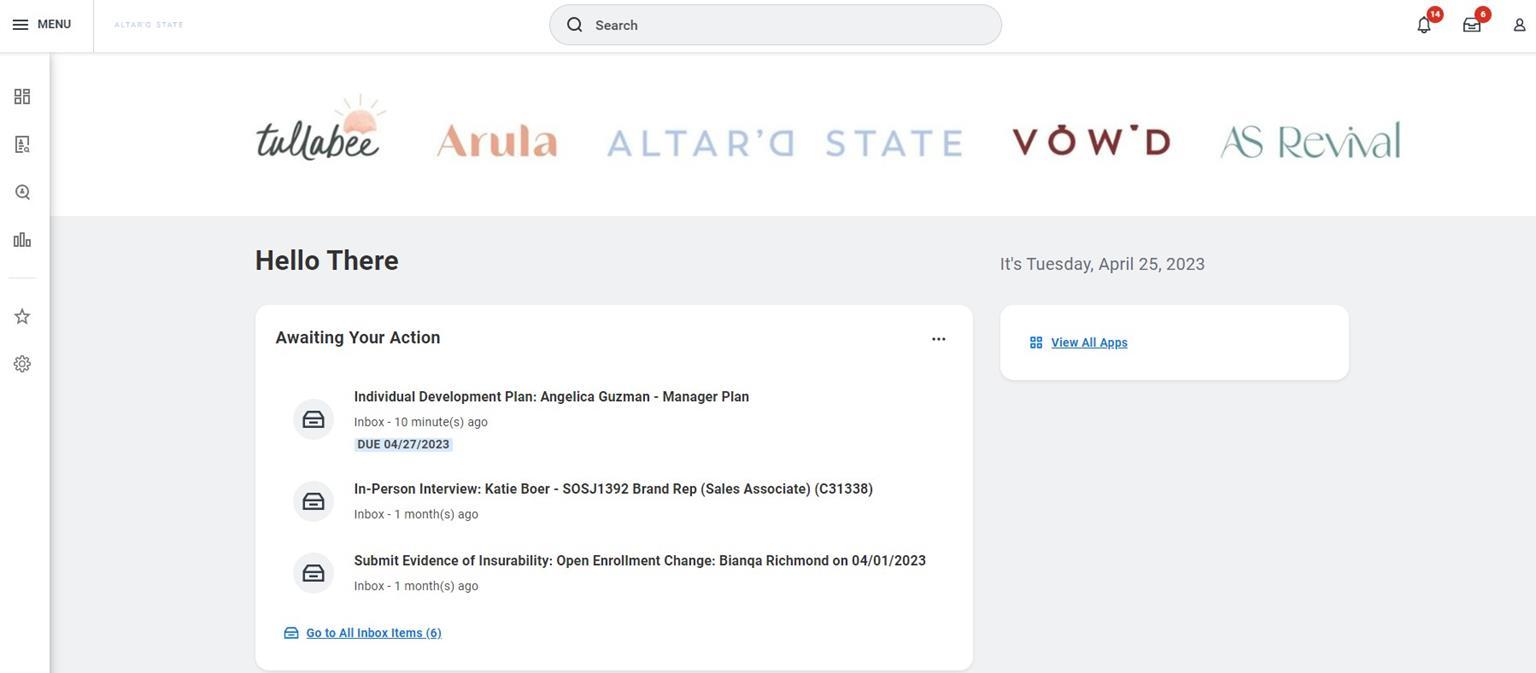
Task: Open In-Person Interview Katie Boer item
Action: (613, 489)
